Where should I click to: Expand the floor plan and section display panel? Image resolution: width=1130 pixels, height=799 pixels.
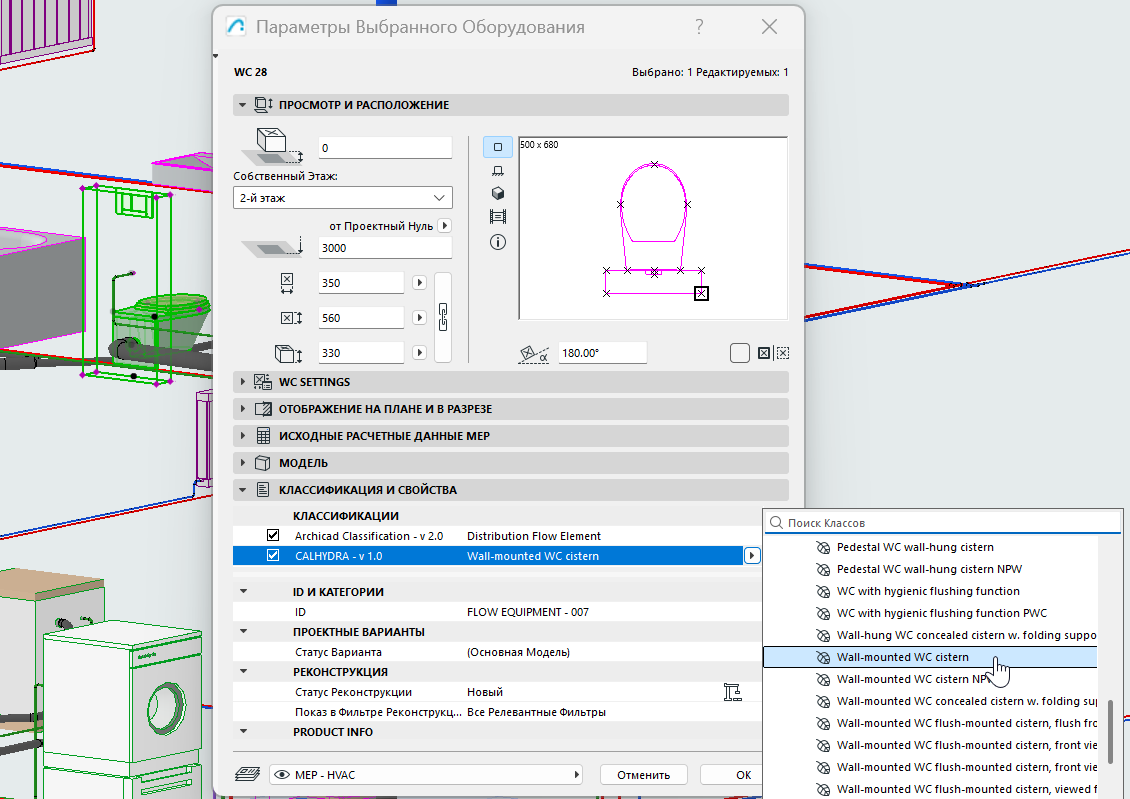[x=243, y=409]
